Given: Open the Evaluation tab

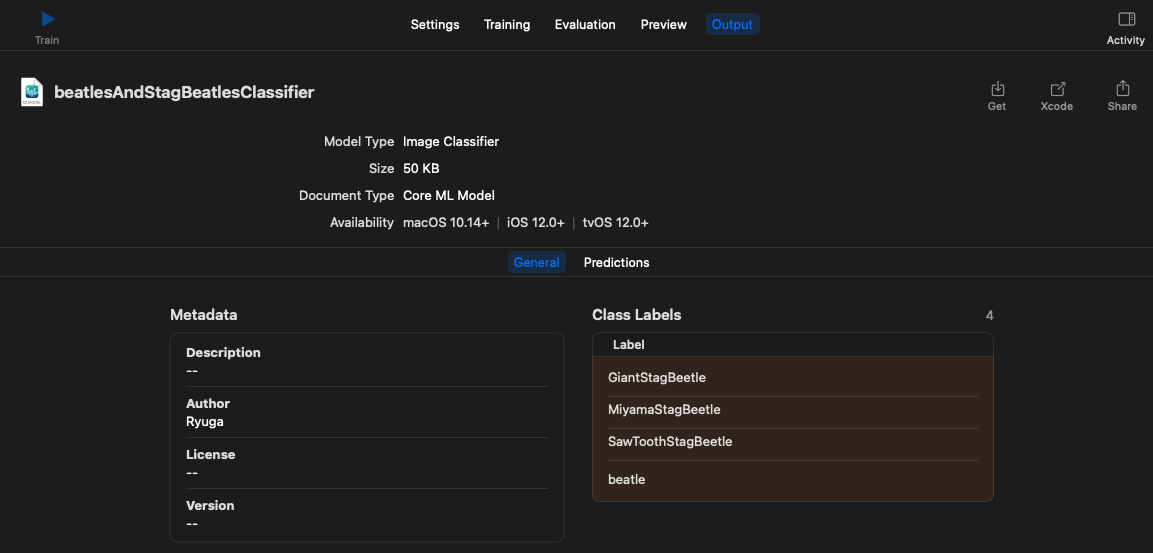Looking at the screenshot, I should pos(585,24).
